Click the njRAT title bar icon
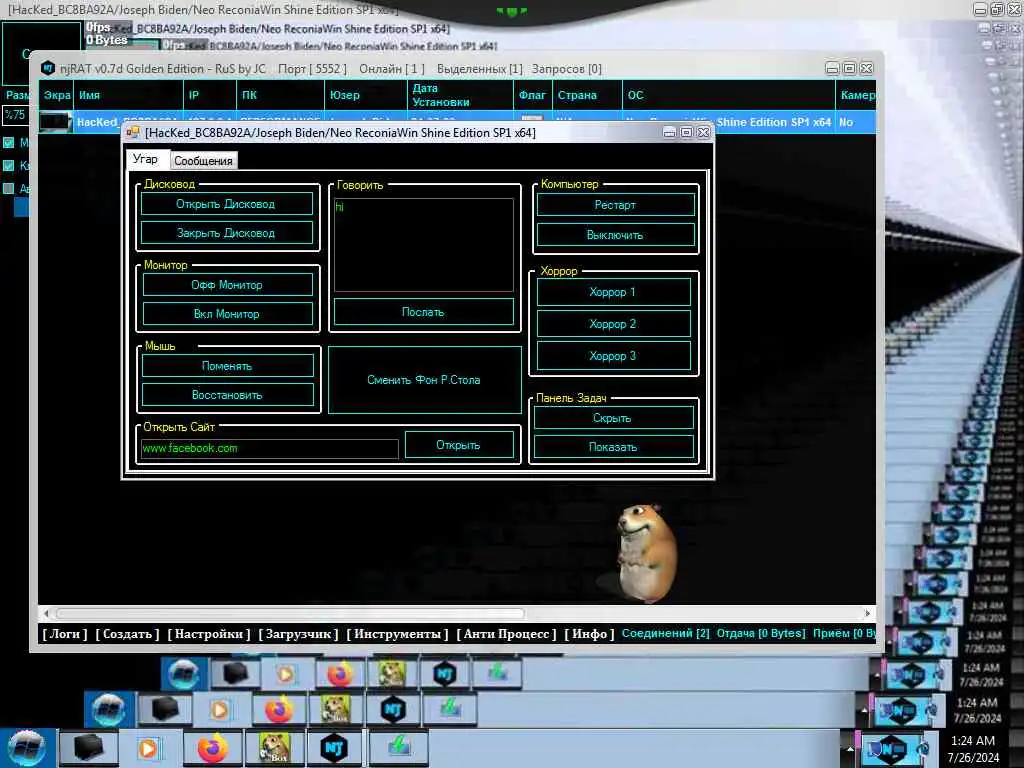Viewport: 1024px width, 768px height. pyautogui.click(x=47, y=69)
